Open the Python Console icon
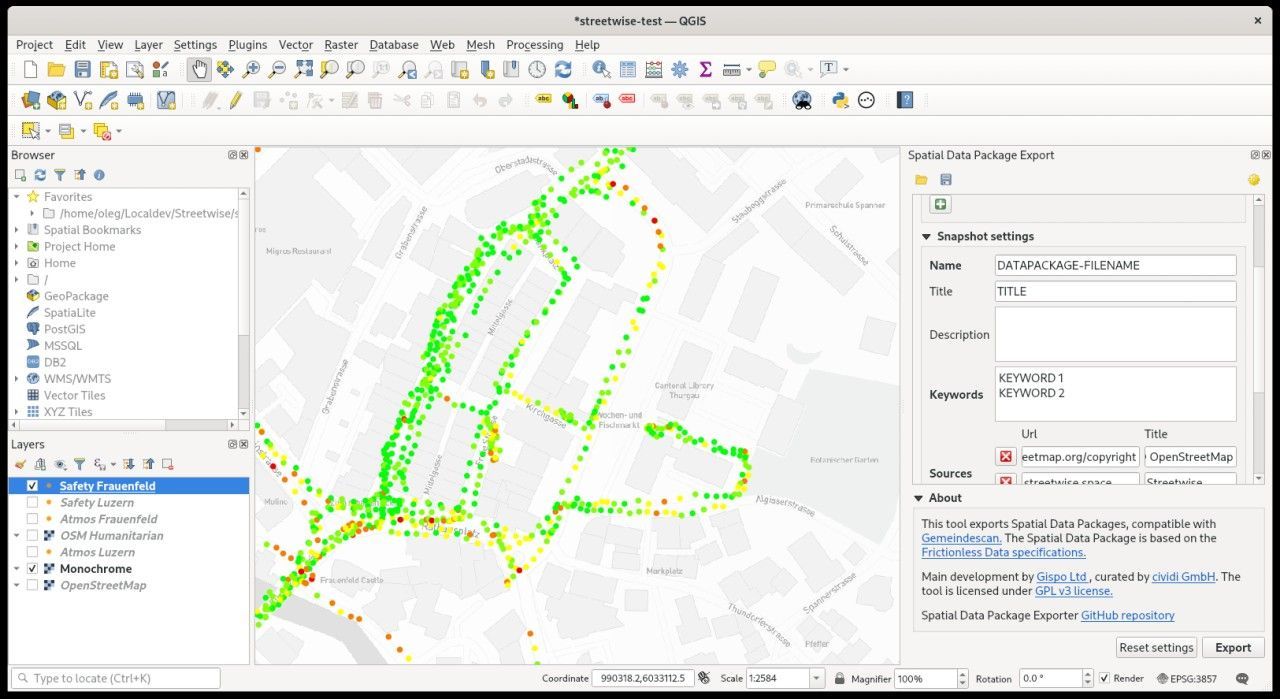1280x699 pixels. [841, 100]
